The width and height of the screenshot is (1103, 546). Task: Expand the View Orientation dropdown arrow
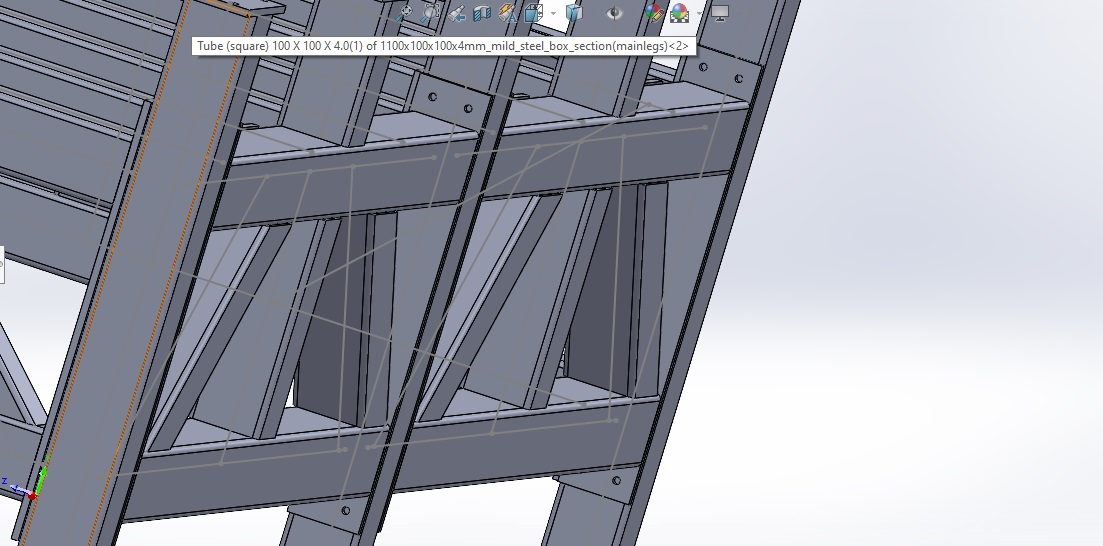[553, 14]
